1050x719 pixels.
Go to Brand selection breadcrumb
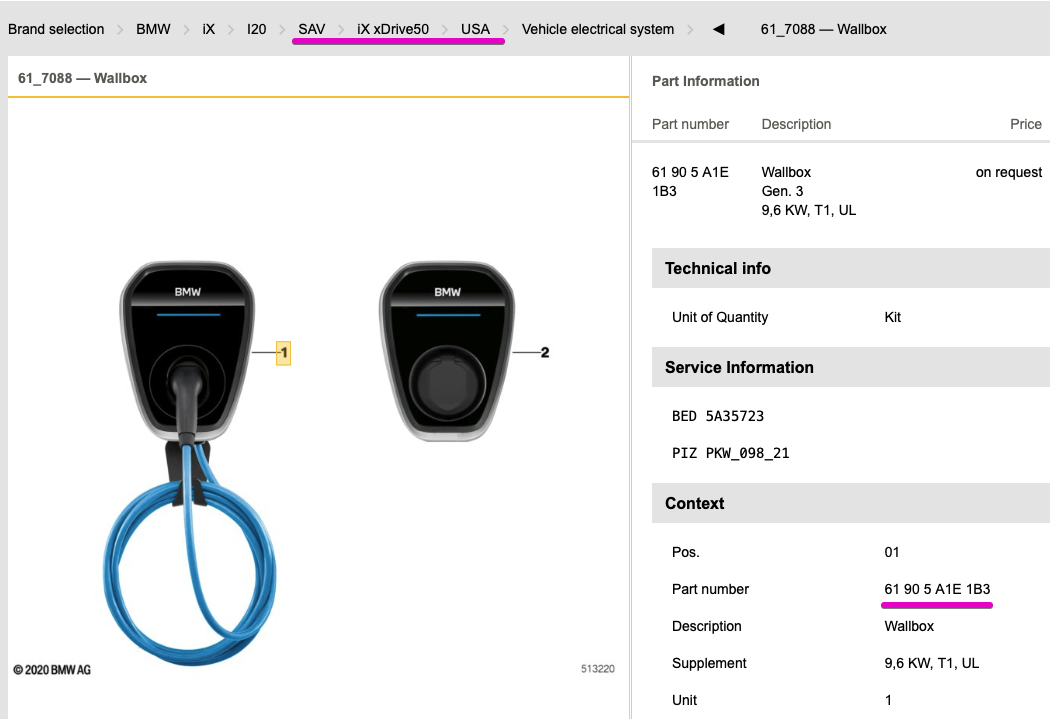point(56,29)
